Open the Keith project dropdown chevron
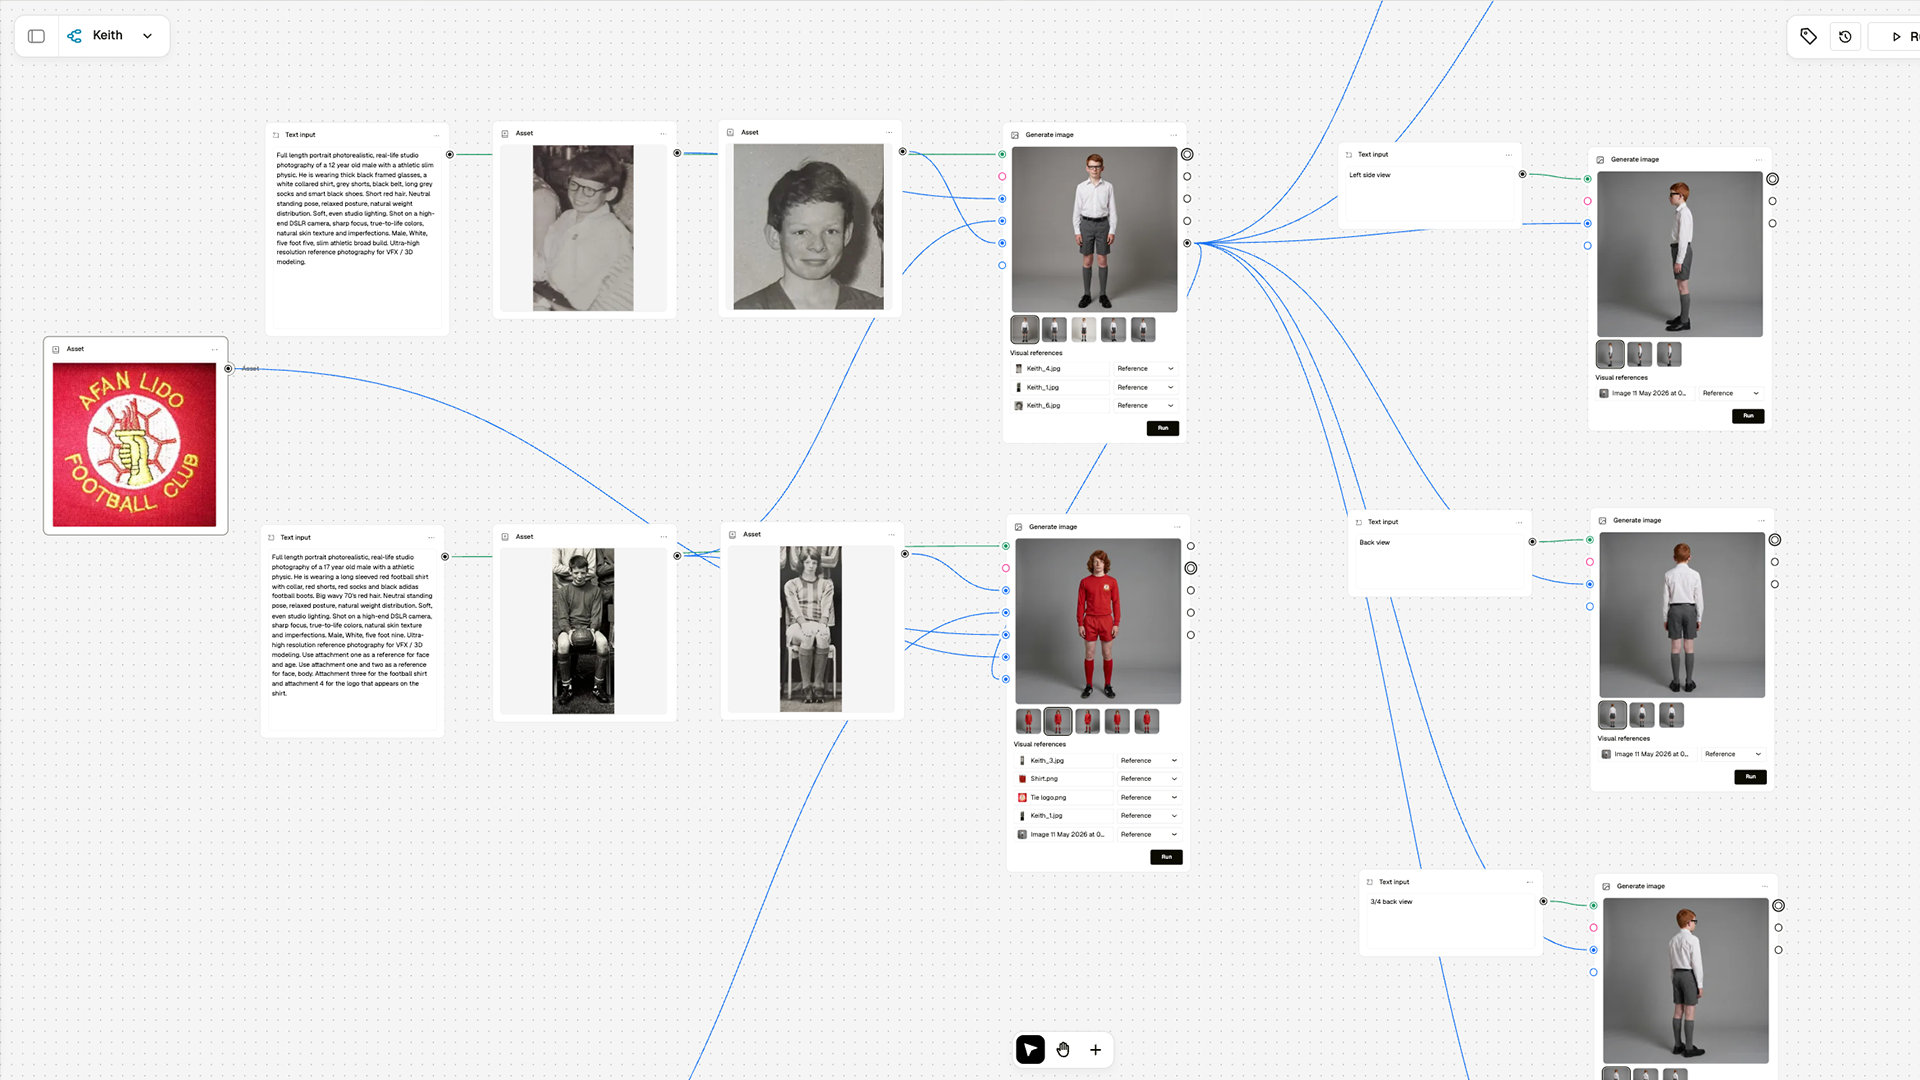 148,36
